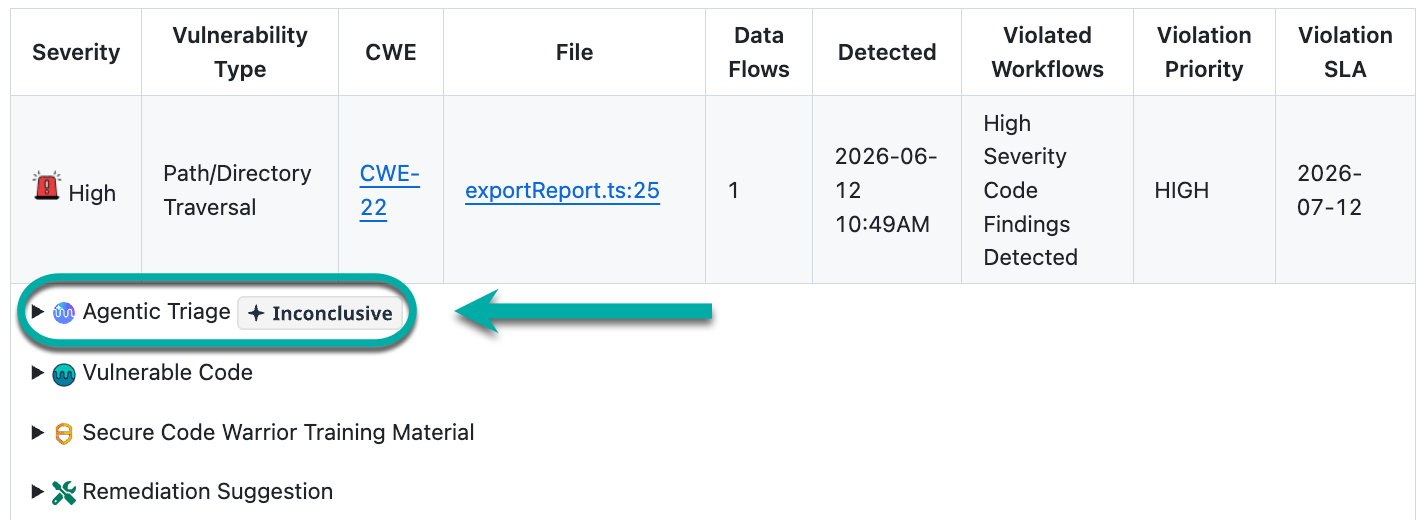Click the HIGH violation priority cell
The image size is (1426, 520).
click(1182, 190)
